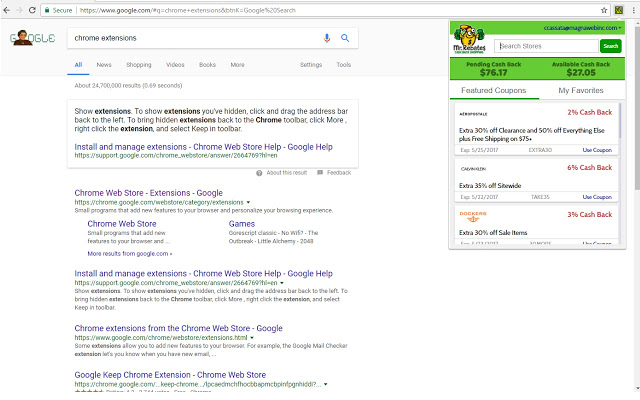Open the Chrome three-dot menu
Screen dimensions: 640x400
(x=633, y=10)
